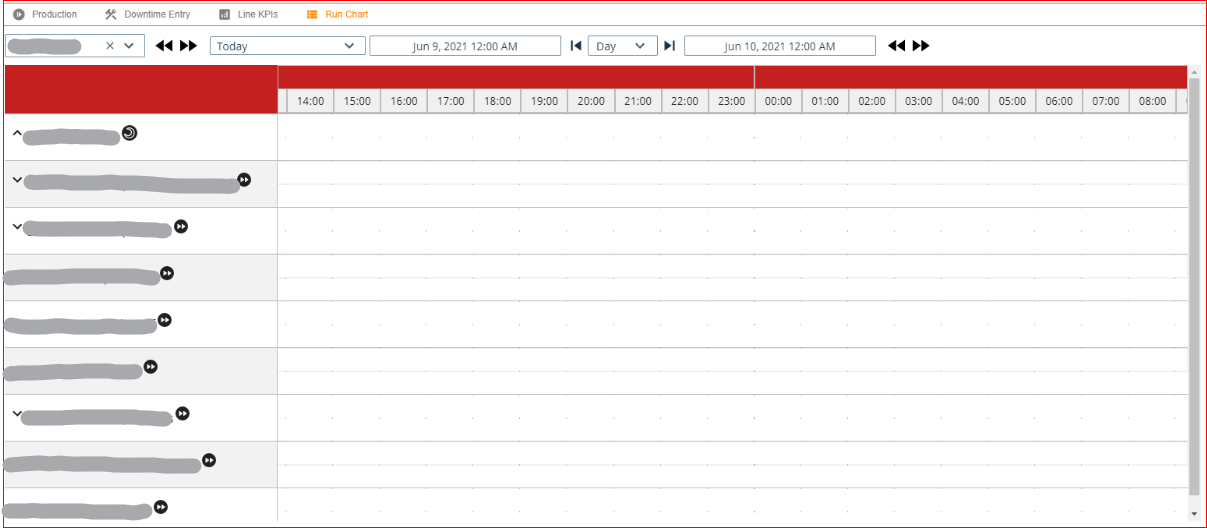Switch to the Downtime Entry tab
The height and width of the screenshot is (528, 1207).
[x=147, y=14]
